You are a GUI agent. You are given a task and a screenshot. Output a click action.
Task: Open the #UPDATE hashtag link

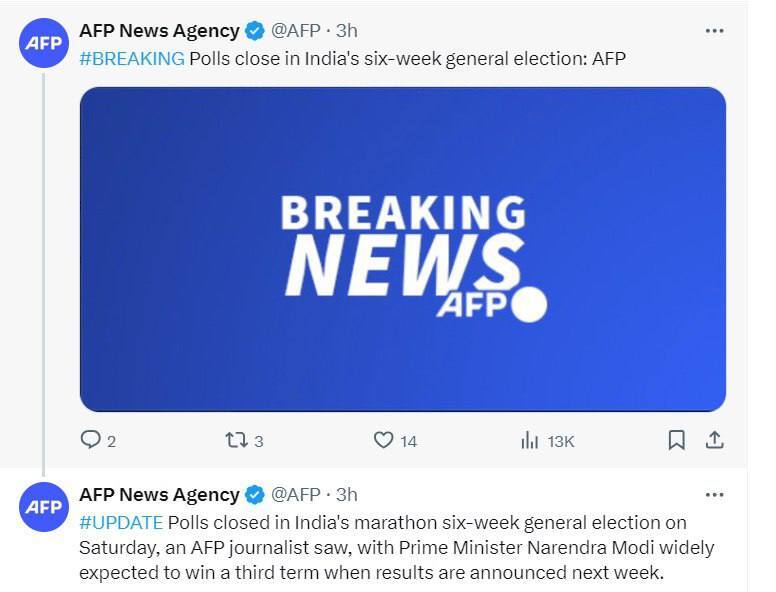[x=120, y=523]
